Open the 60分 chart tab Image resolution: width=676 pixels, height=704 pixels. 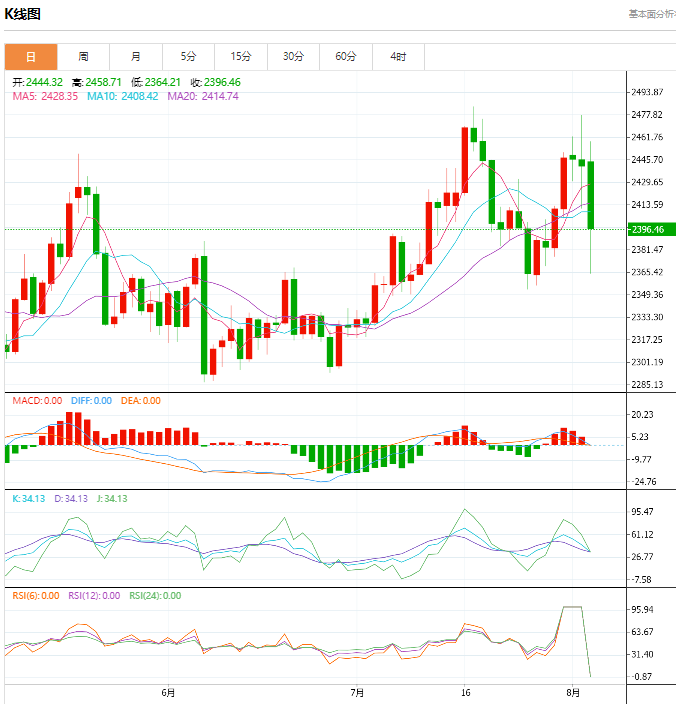pyautogui.click(x=346, y=57)
